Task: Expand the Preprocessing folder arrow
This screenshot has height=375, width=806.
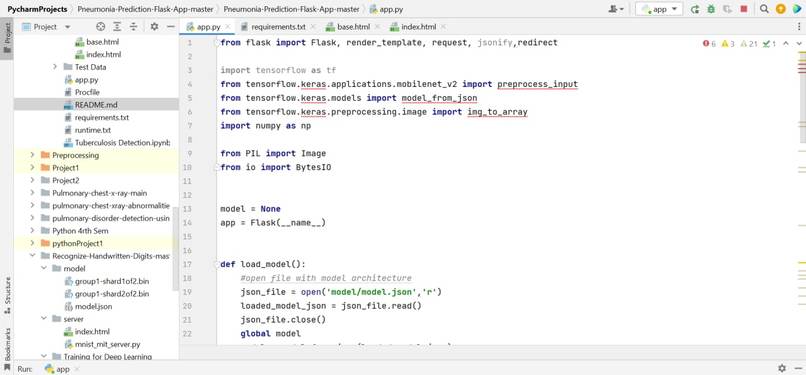Action: click(x=33, y=155)
